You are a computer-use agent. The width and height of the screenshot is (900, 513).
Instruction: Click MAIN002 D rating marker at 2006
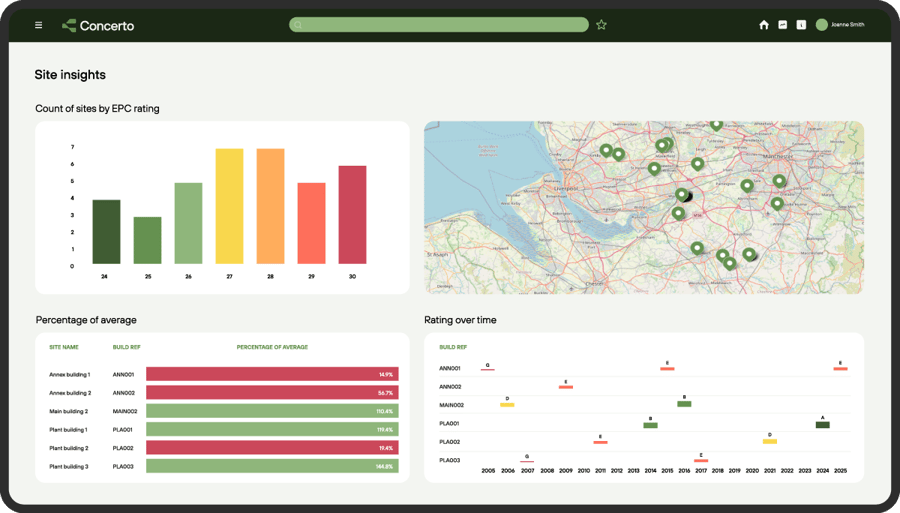tap(507, 405)
